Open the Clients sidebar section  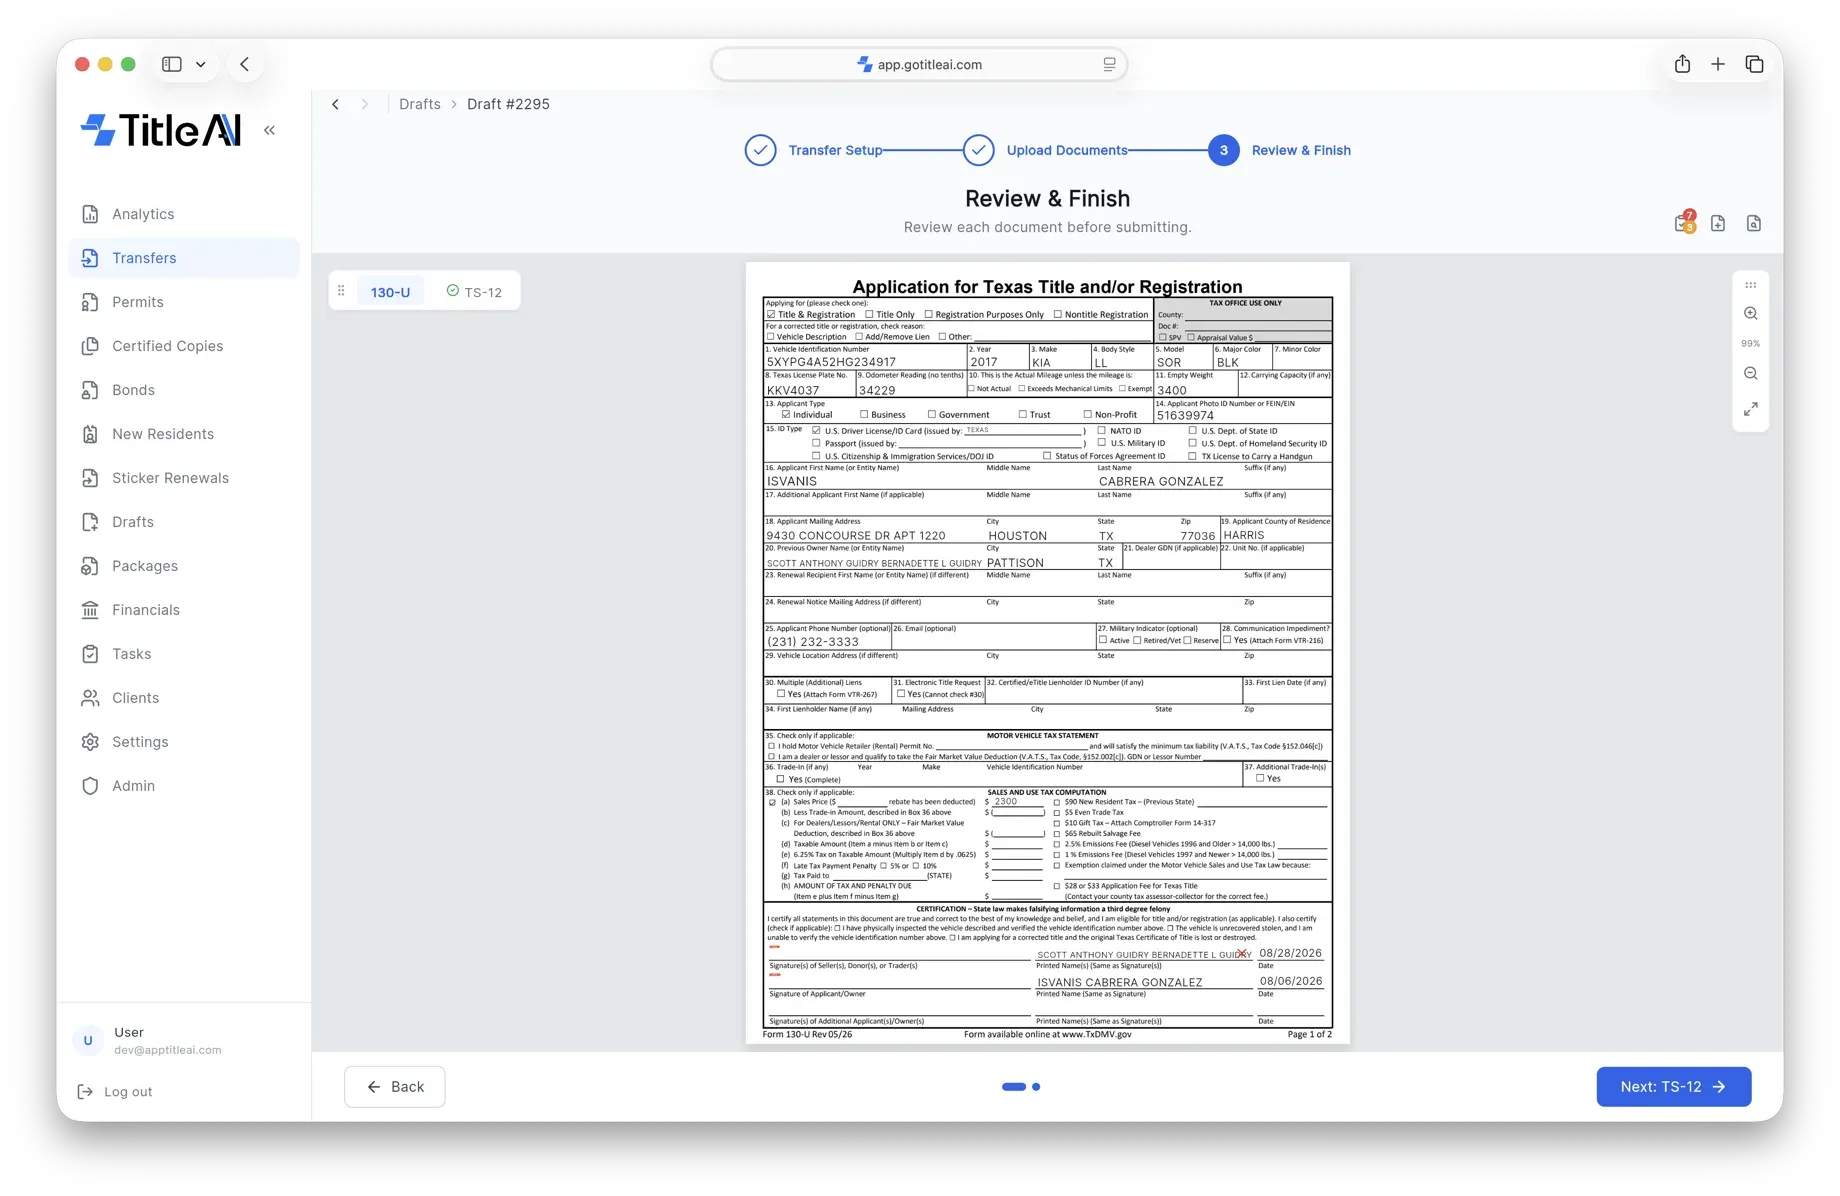pyautogui.click(x=184, y=698)
